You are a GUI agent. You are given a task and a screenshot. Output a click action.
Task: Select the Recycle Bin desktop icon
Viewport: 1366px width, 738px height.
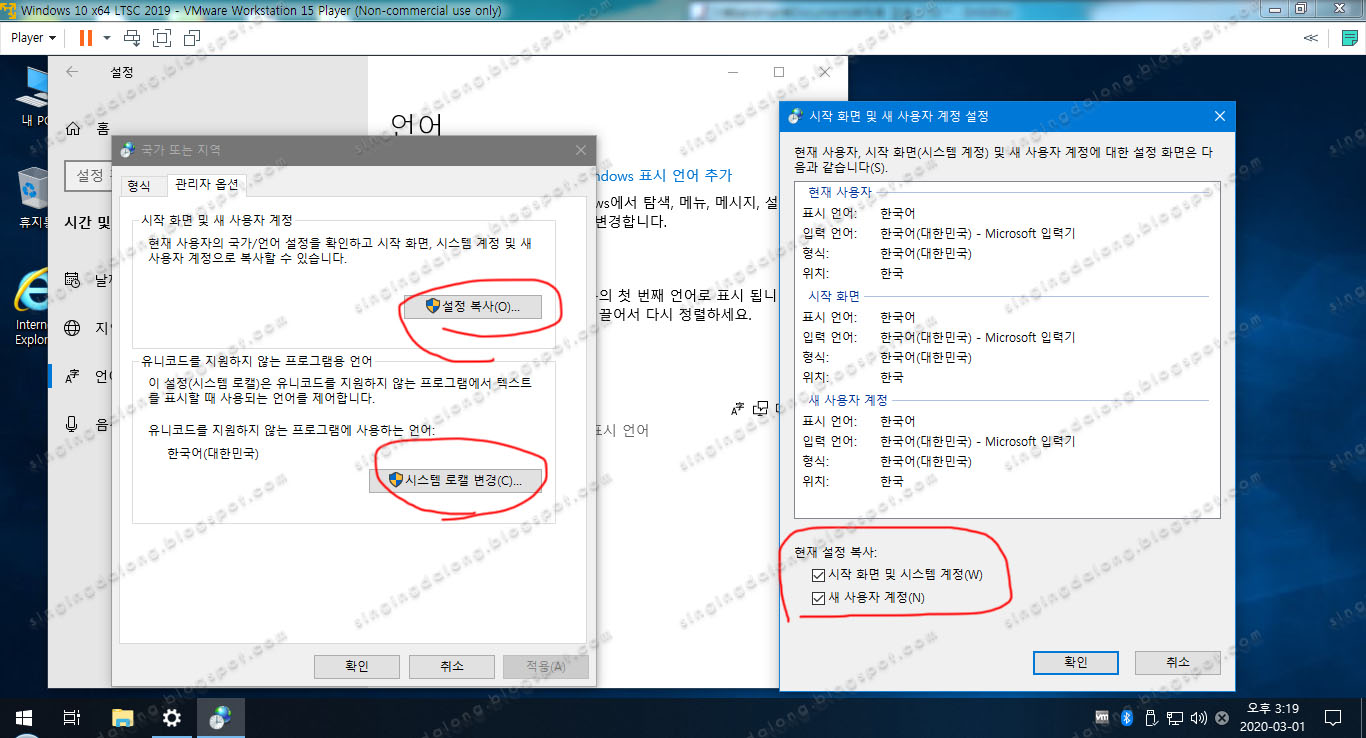(35, 197)
